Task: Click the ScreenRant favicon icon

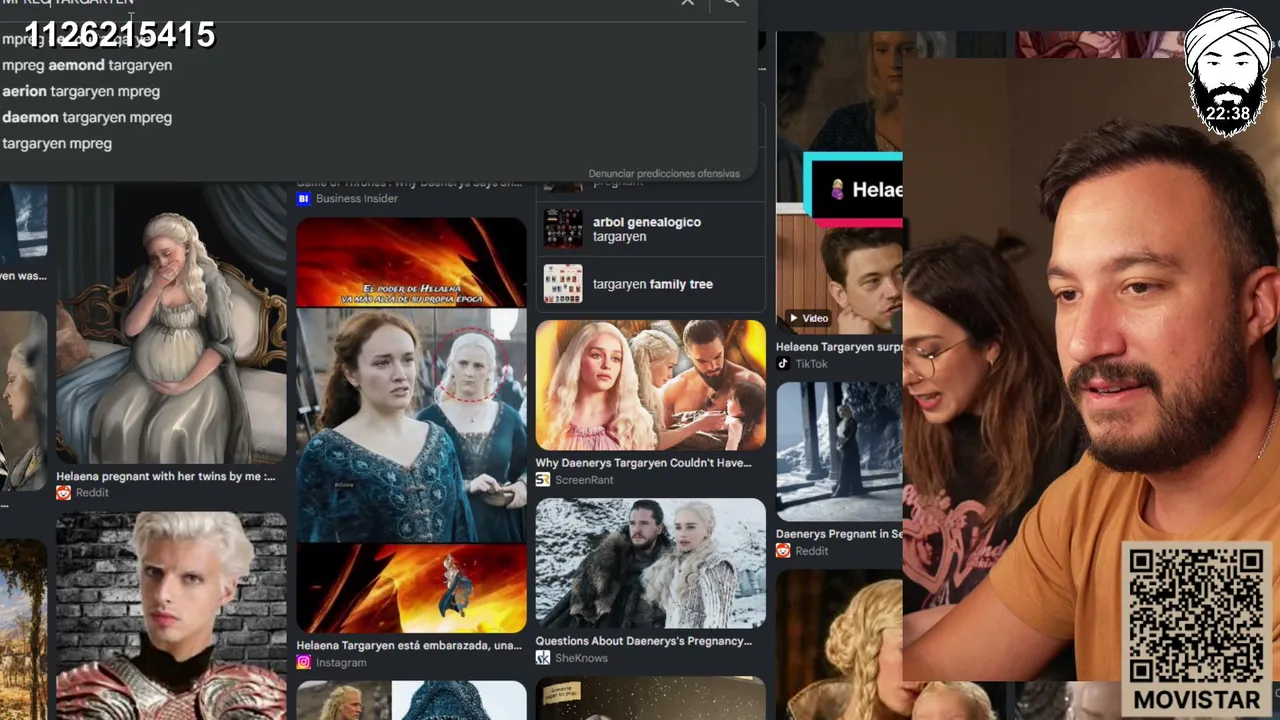Action: click(543, 480)
